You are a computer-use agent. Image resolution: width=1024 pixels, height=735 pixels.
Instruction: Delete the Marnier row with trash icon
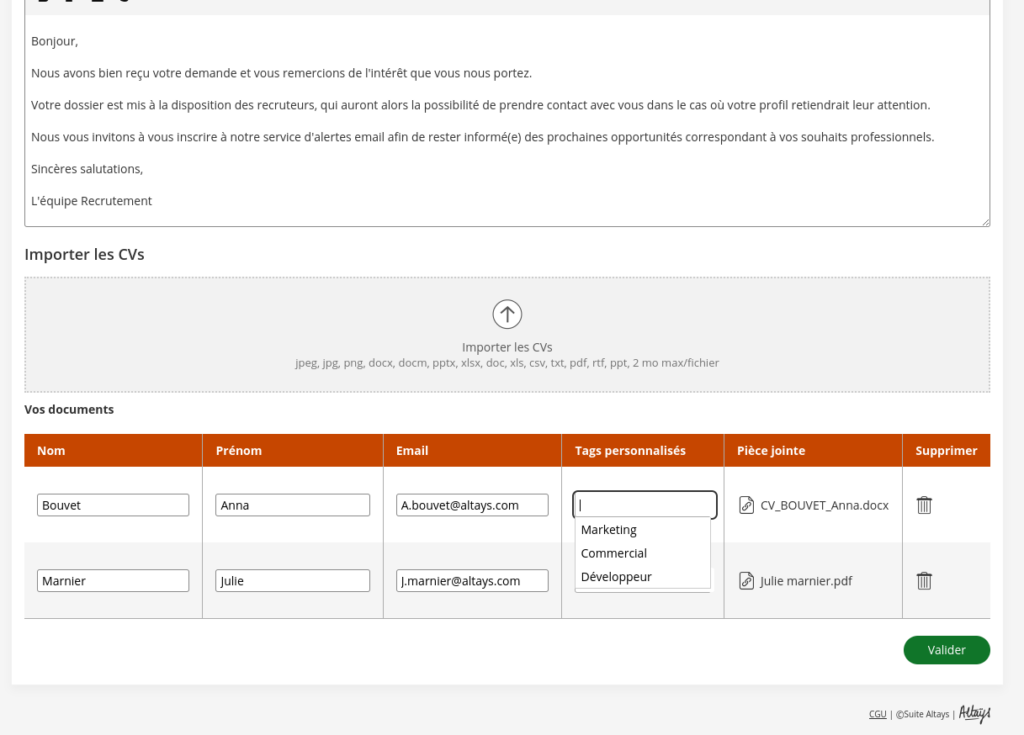coord(924,581)
